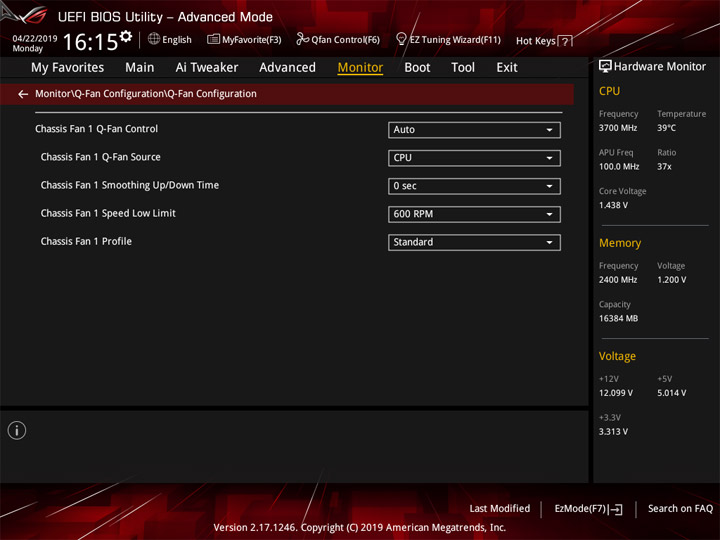Click the +3.3V reading 3.313 V

click(x=613, y=432)
